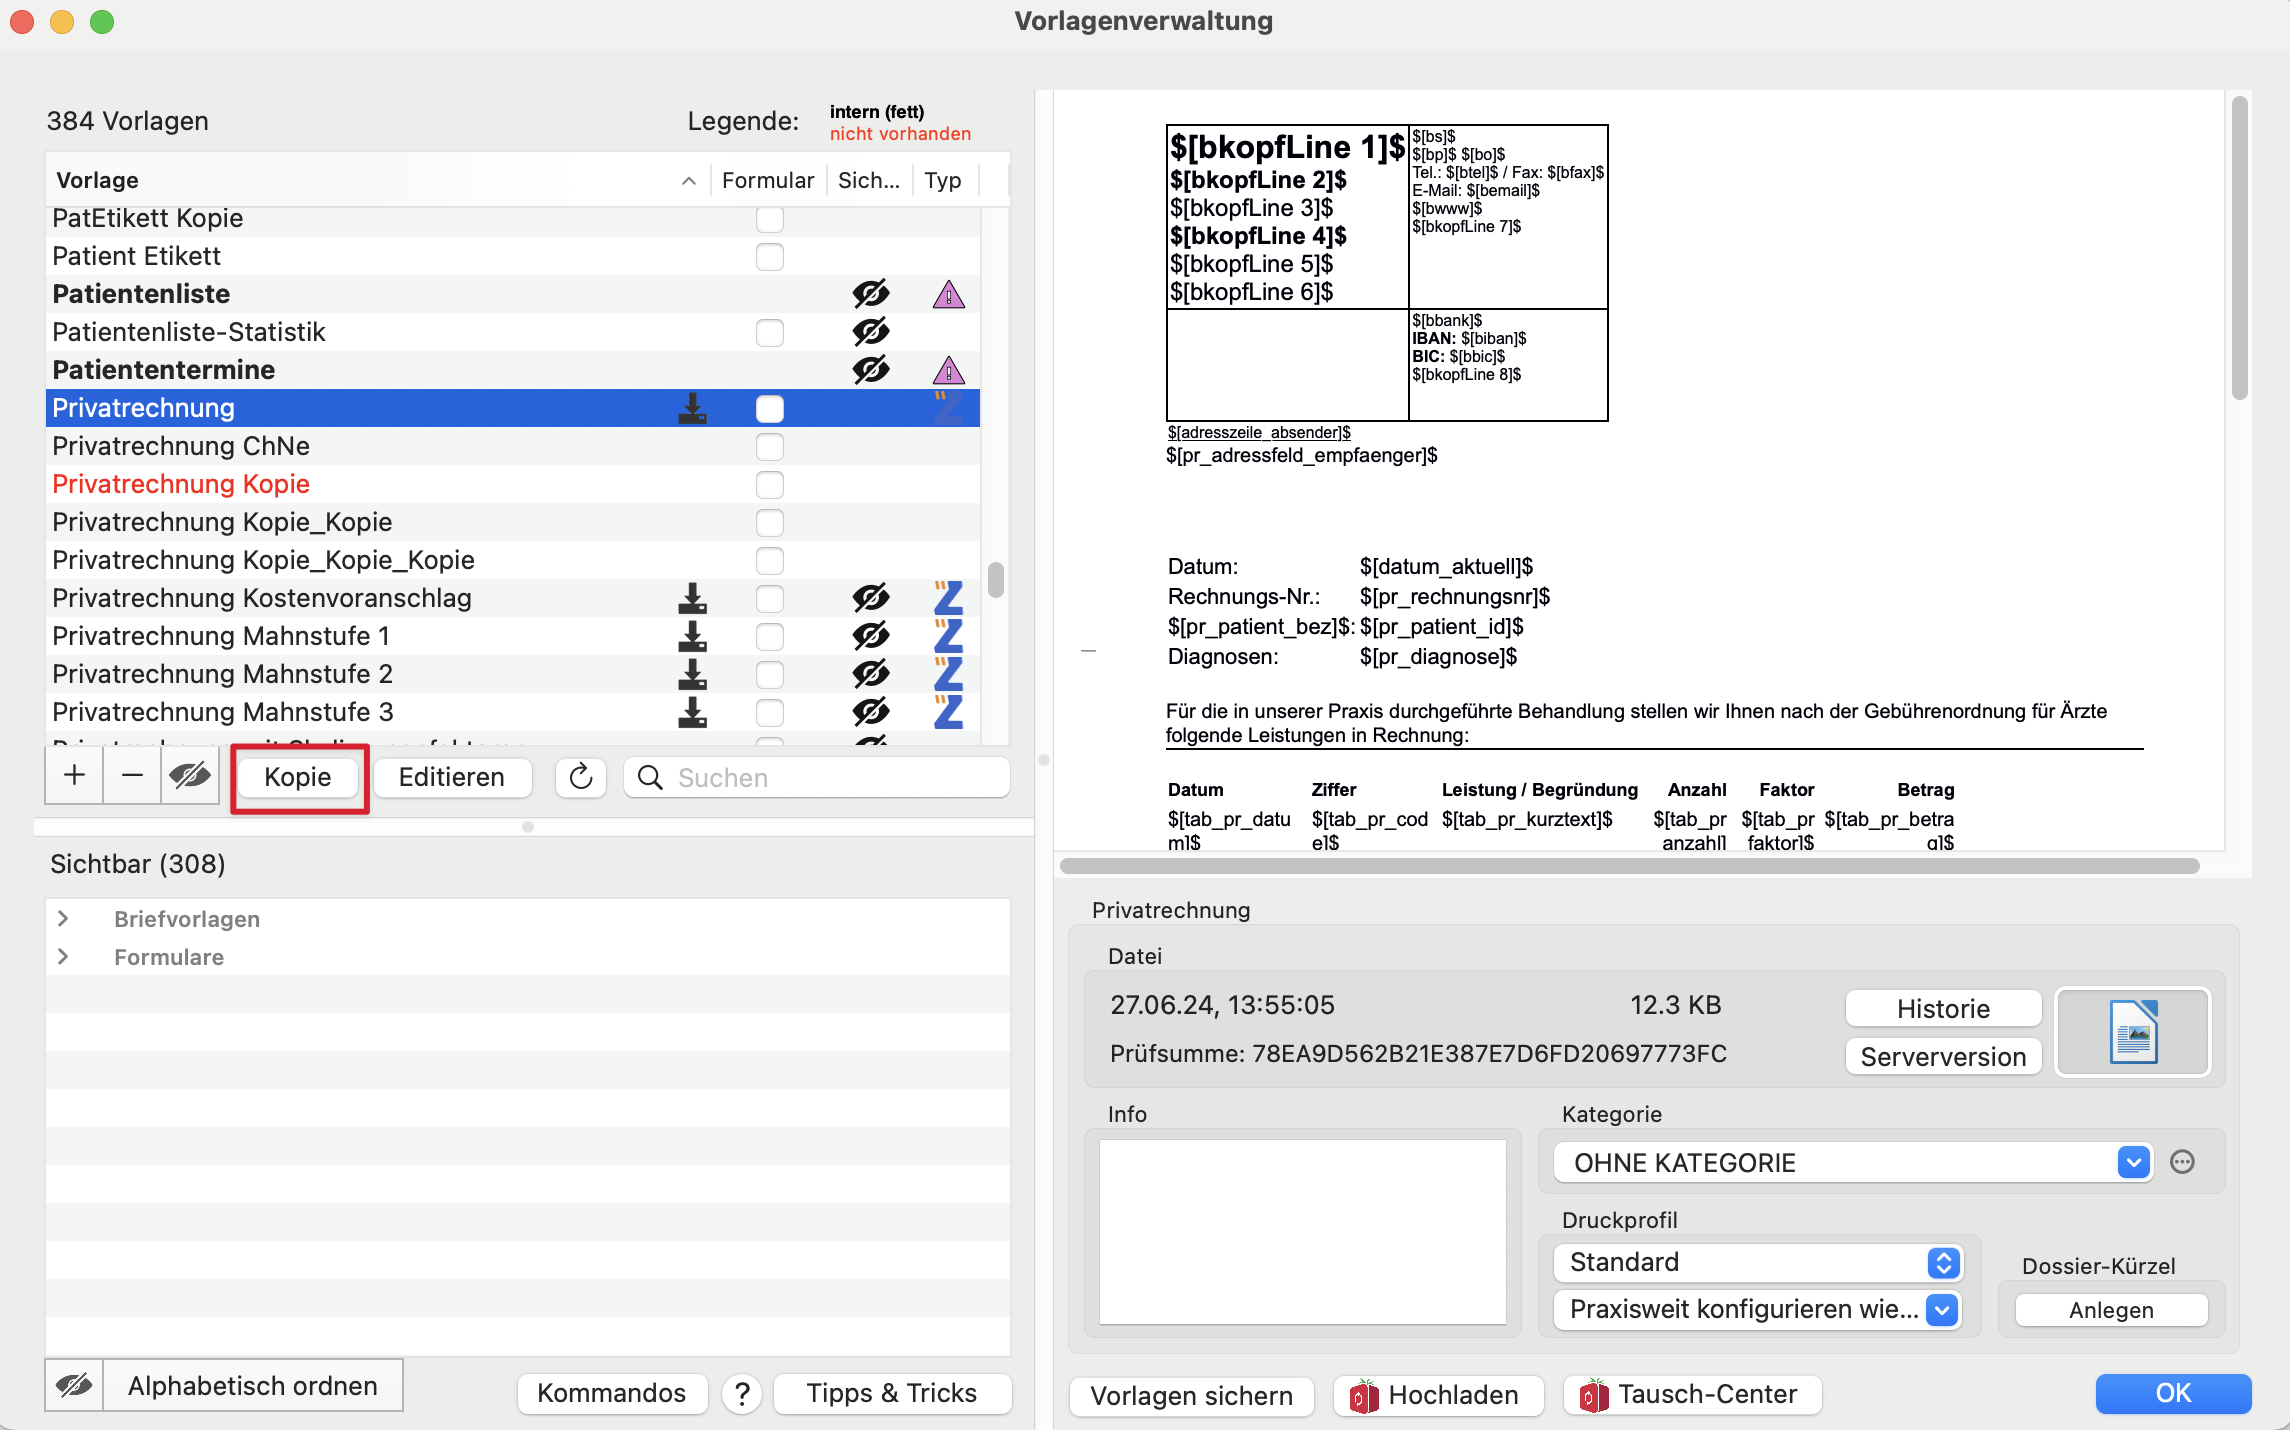This screenshot has width=2290, height=1430.
Task: Click the download icon in Privatrechnung row
Action: click(692, 408)
